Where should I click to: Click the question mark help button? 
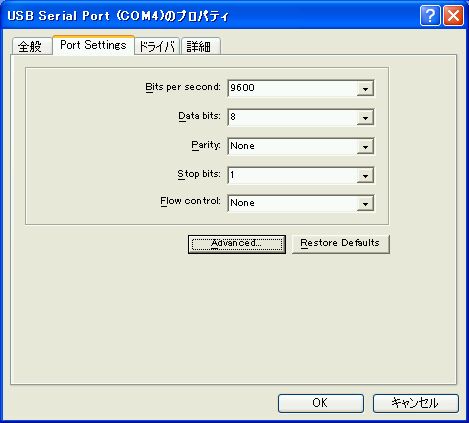pyautogui.click(x=430, y=15)
